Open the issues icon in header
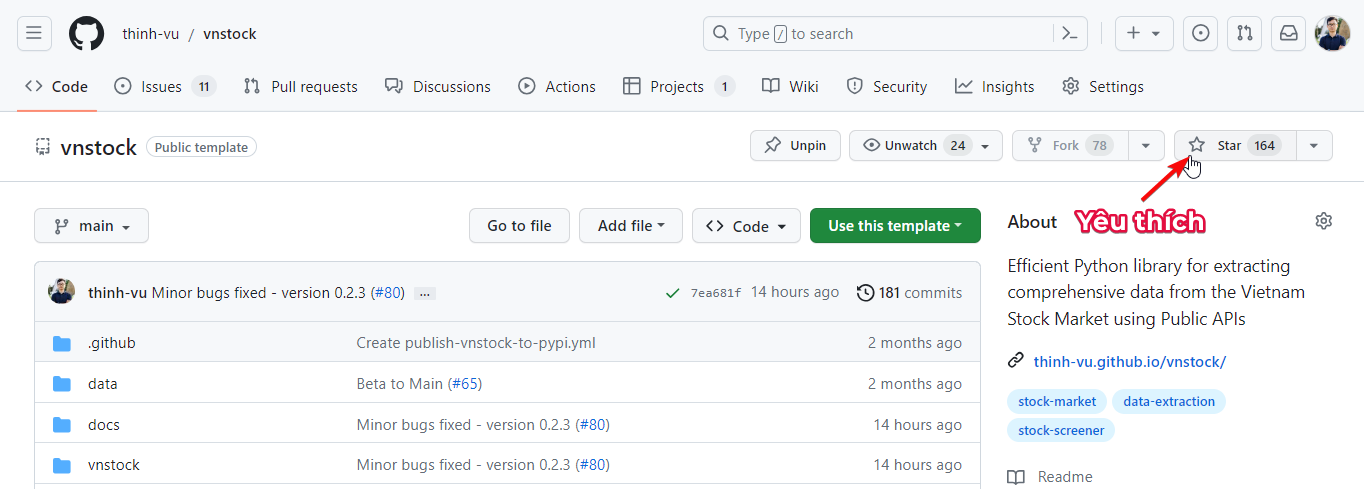The image size is (1364, 489). point(1200,33)
